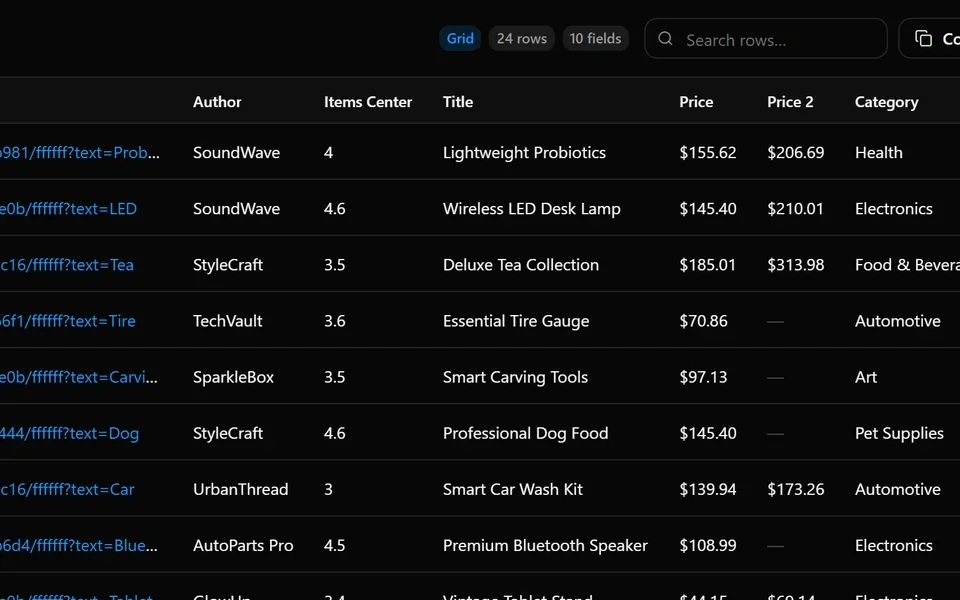960x600 pixels.
Task: Click the copy icon button
Action: 929,39
